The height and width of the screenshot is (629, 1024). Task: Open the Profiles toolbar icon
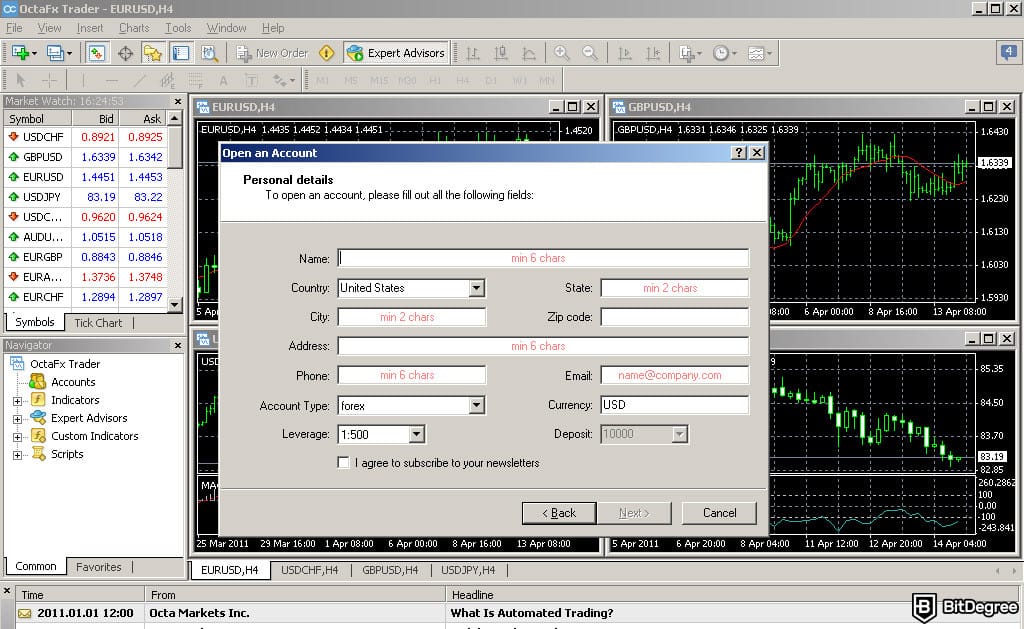pos(59,53)
